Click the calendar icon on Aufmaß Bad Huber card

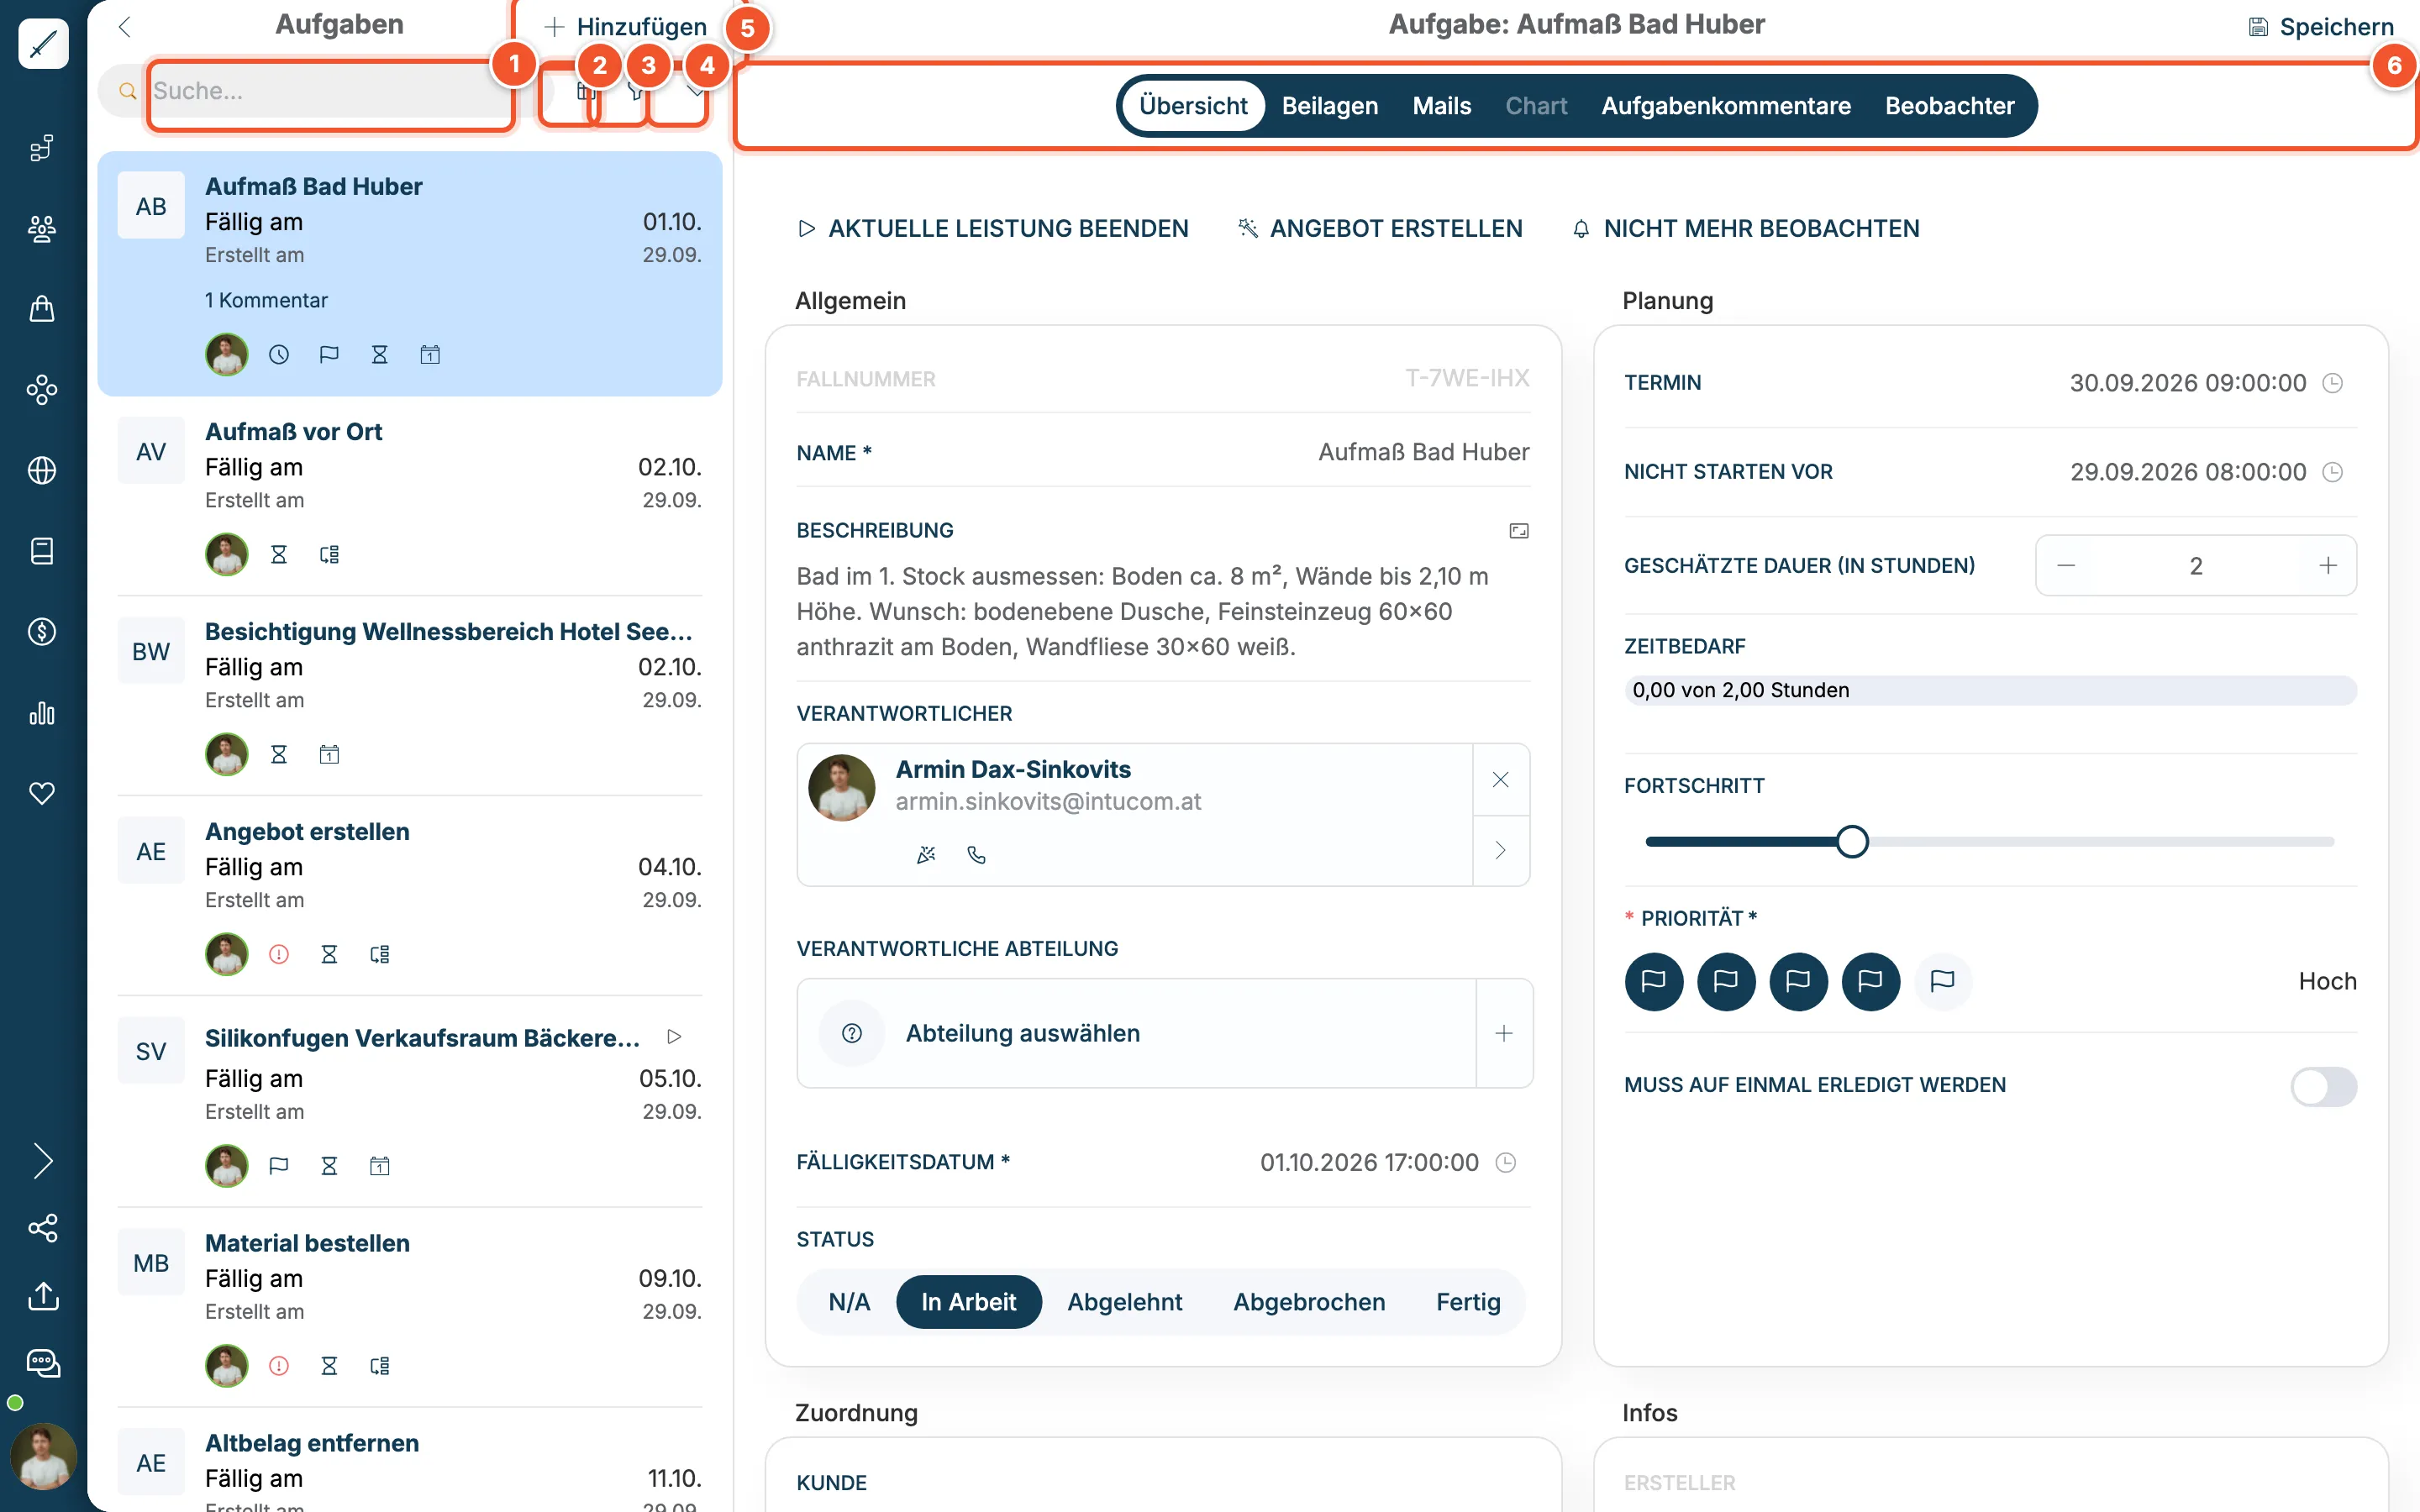click(x=430, y=355)
